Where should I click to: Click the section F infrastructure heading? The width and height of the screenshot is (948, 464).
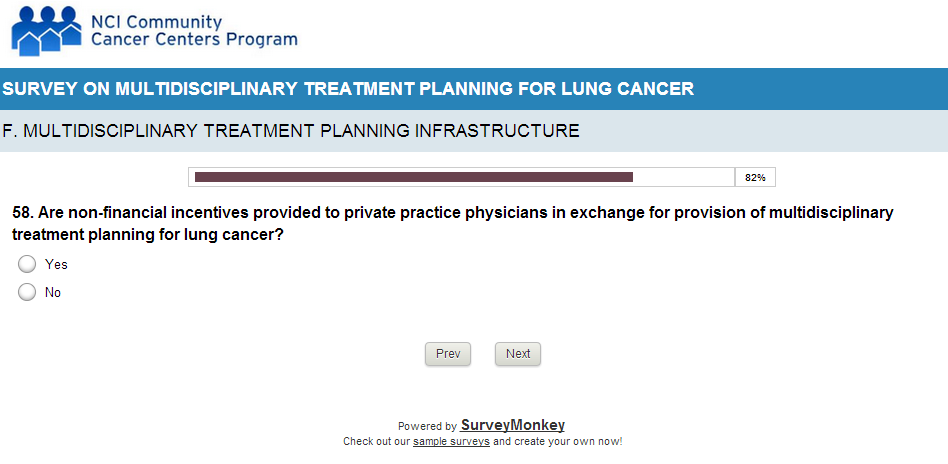click(x=291, y=130)
